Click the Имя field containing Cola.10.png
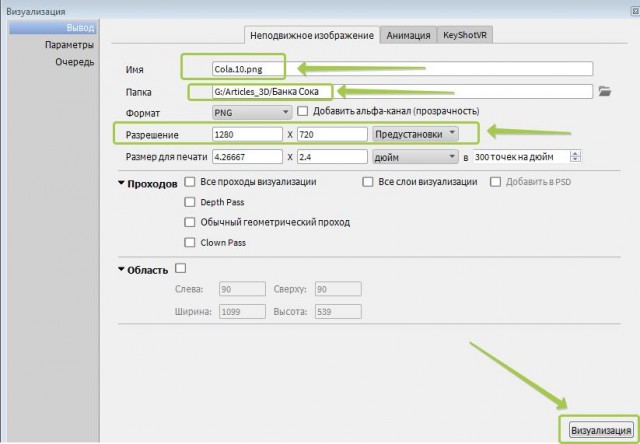Screen dimensions: 640x444 [x=400, y=69]
